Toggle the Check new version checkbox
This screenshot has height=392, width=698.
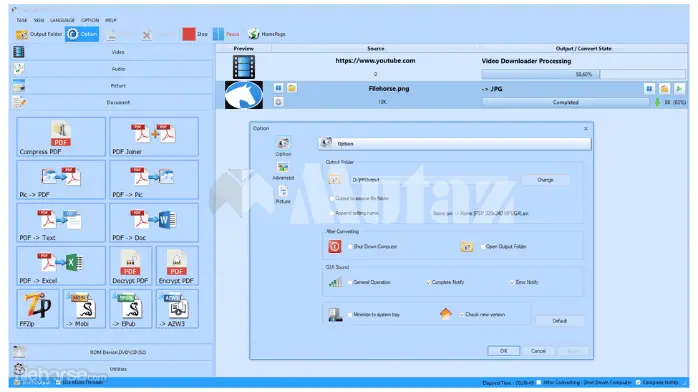tap(462, 315)
